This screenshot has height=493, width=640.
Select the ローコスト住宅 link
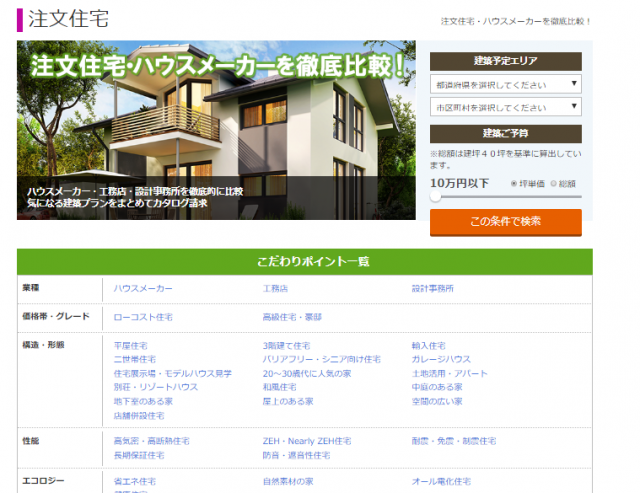(x=143, y=317)
